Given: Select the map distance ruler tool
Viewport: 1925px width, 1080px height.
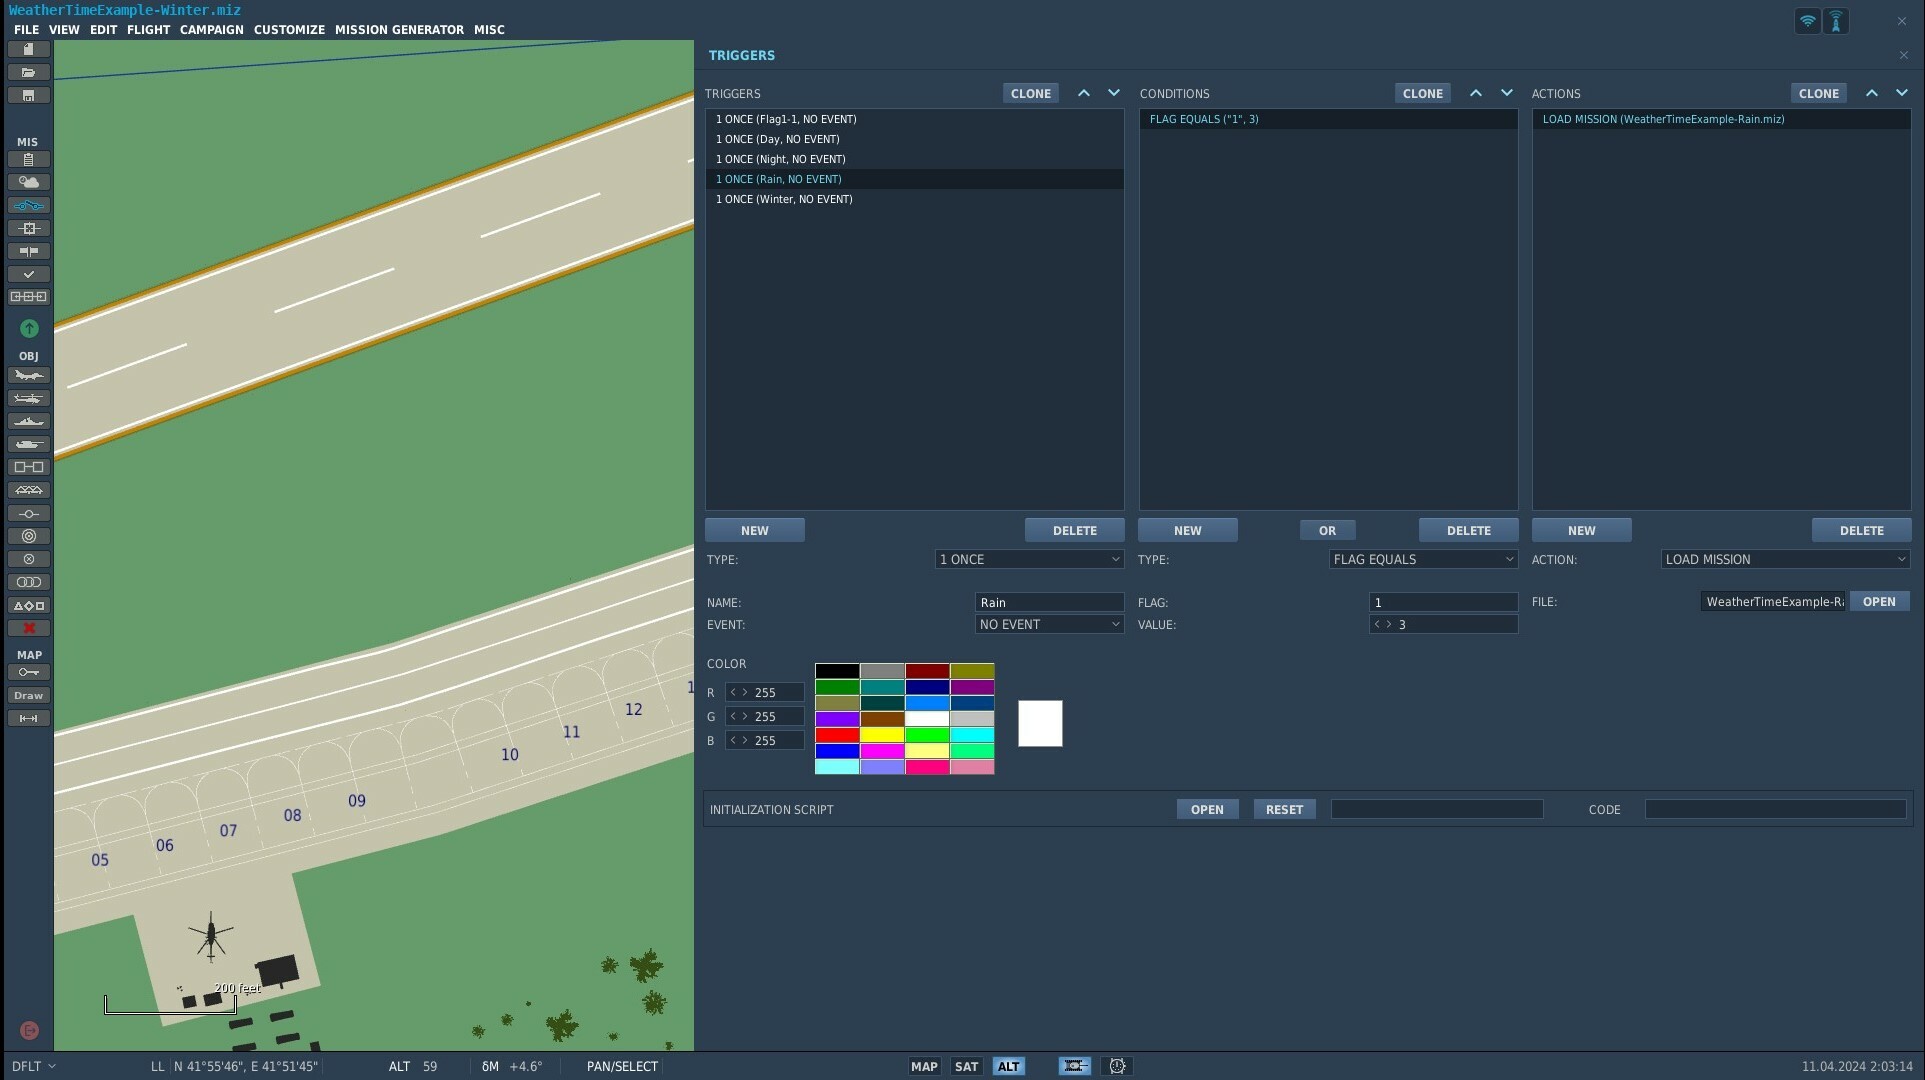Looking at the screenshot, I should point(28,718).
